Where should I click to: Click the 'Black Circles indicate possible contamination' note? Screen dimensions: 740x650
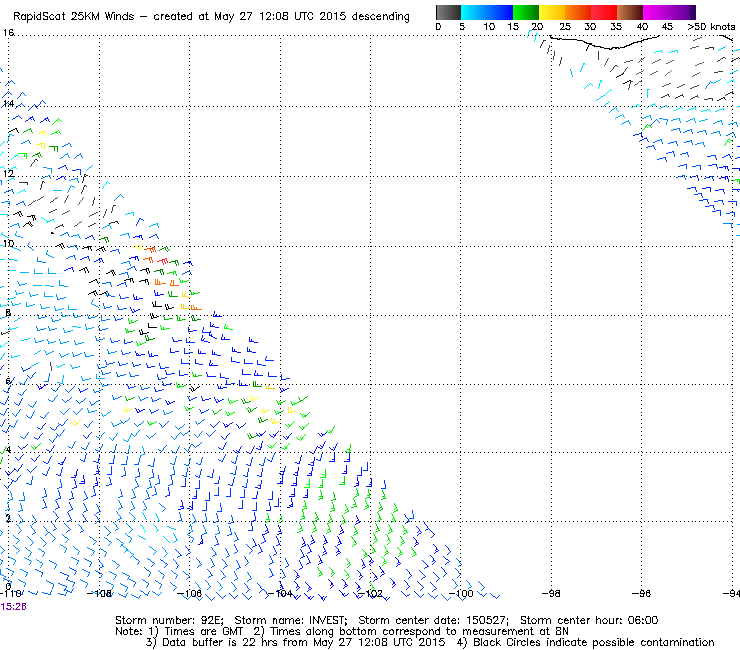click(594, 642)
